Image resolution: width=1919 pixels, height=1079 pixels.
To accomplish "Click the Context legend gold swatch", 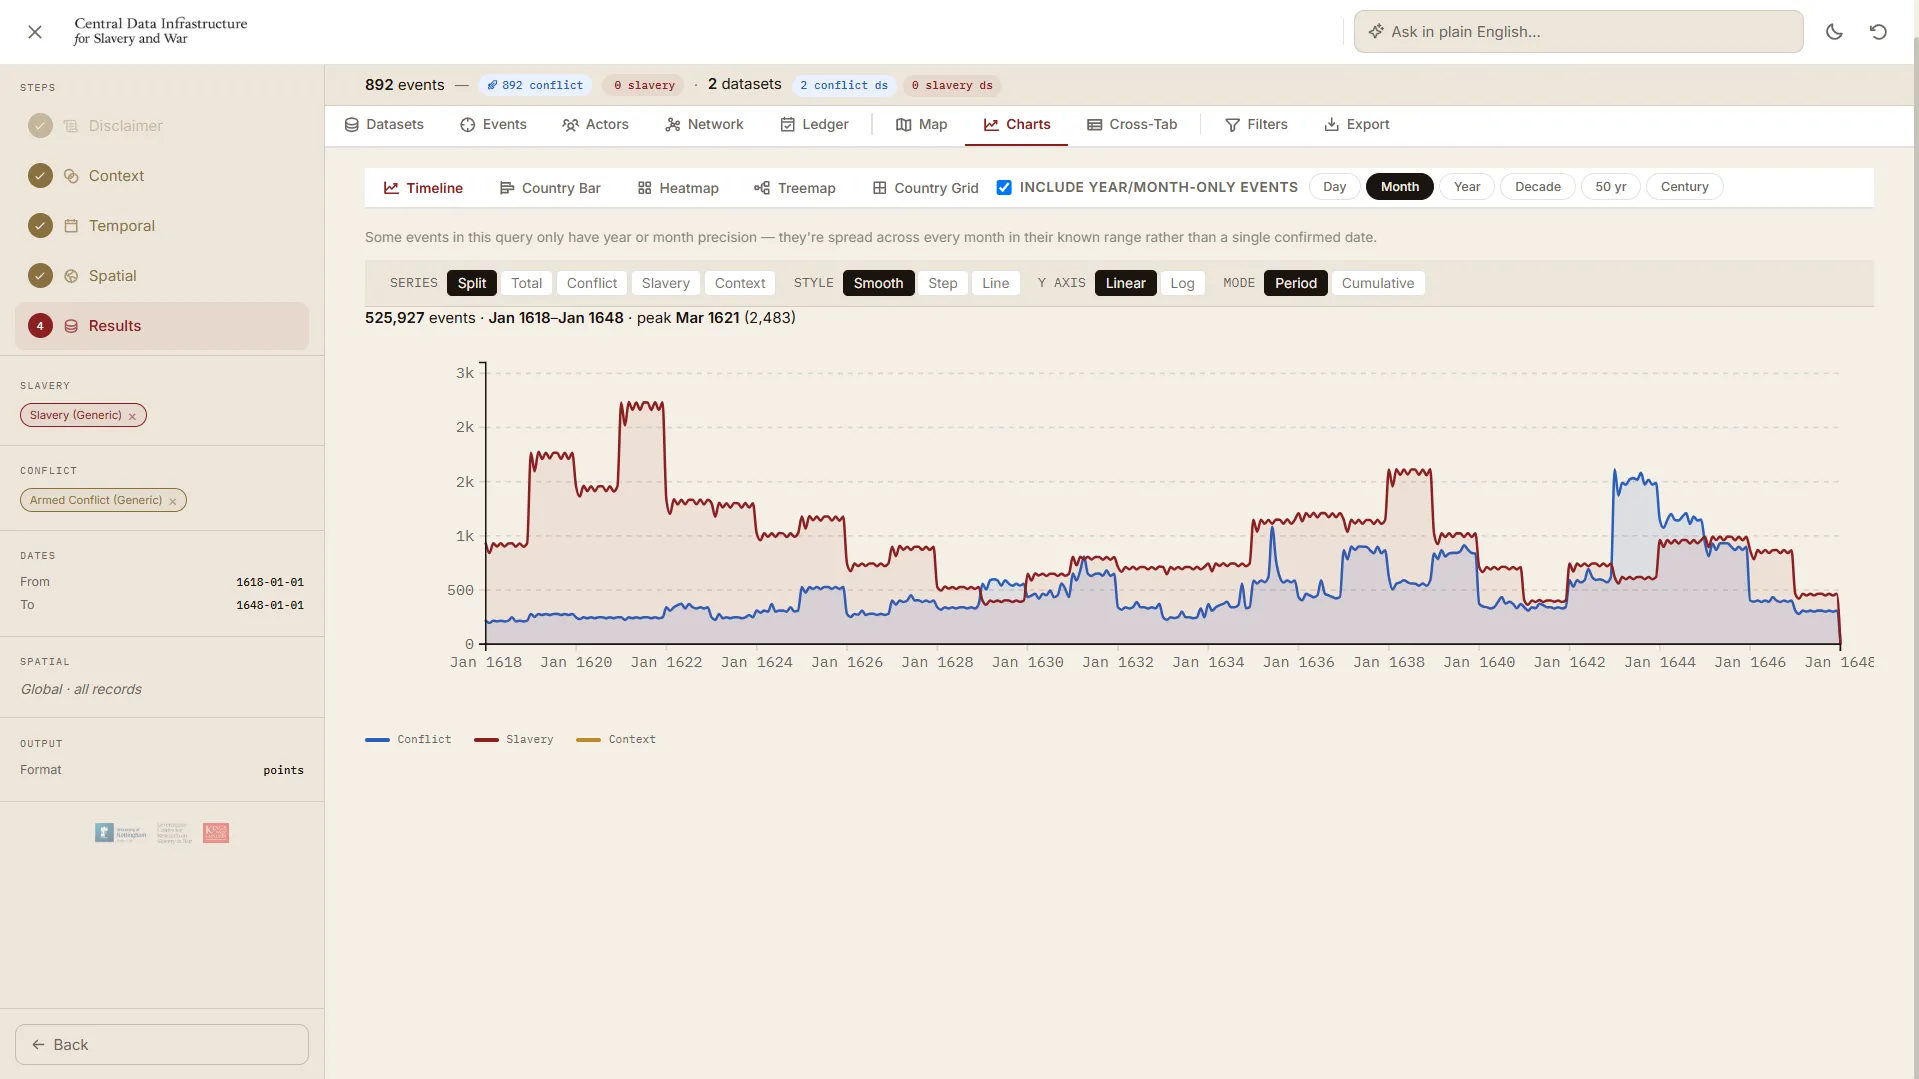I will (588, 740).
